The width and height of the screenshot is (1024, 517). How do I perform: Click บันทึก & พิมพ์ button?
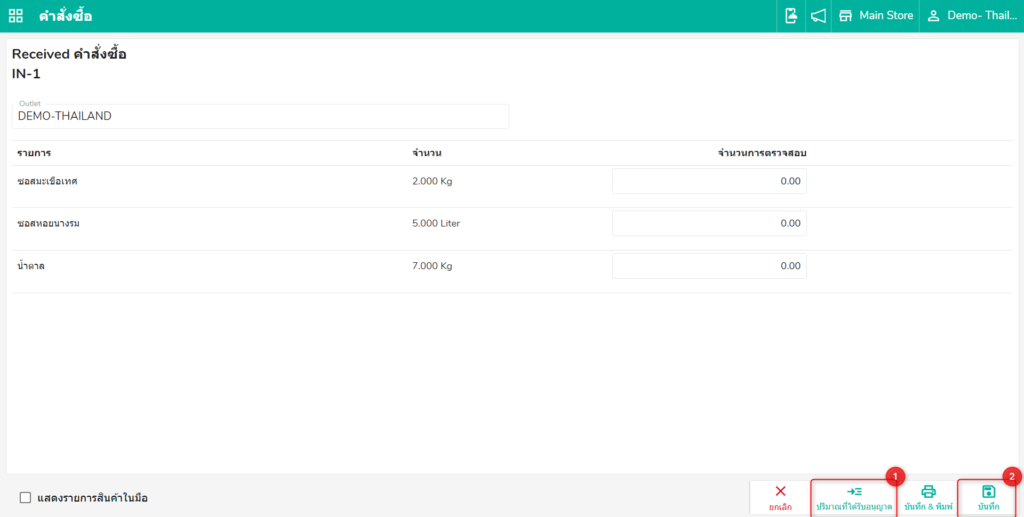coord(928,498)
